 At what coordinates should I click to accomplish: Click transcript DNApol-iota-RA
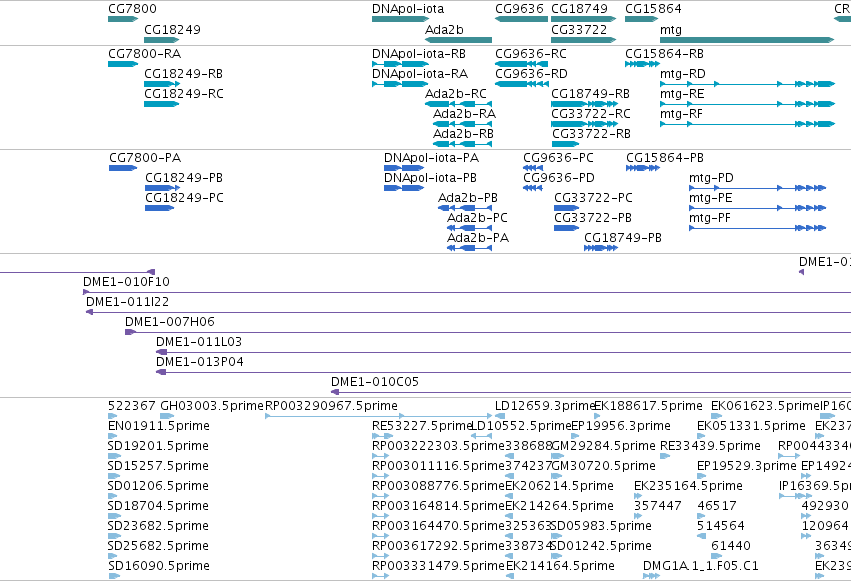401,84
